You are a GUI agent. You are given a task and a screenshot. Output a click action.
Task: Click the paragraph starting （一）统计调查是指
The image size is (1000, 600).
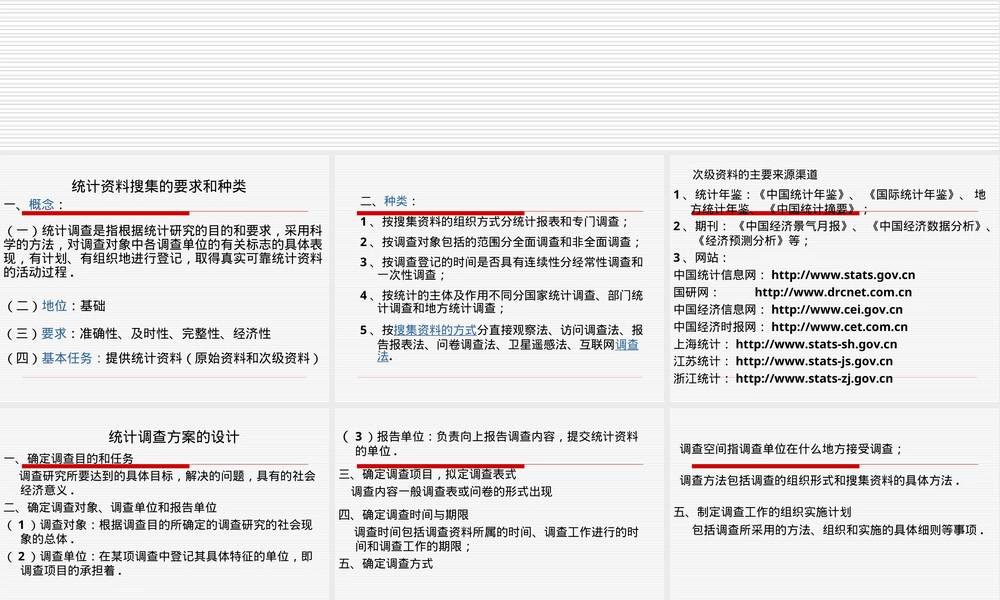[x=163, y=251]
